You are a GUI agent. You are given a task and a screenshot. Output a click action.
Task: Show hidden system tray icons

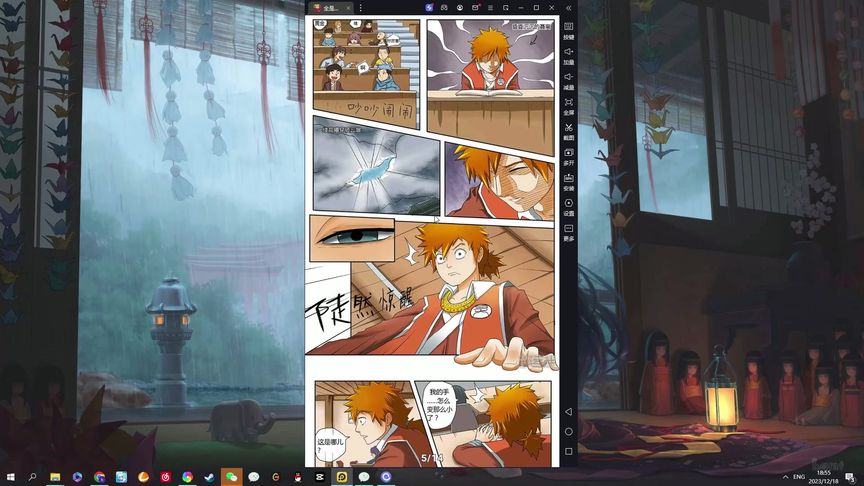785,477
